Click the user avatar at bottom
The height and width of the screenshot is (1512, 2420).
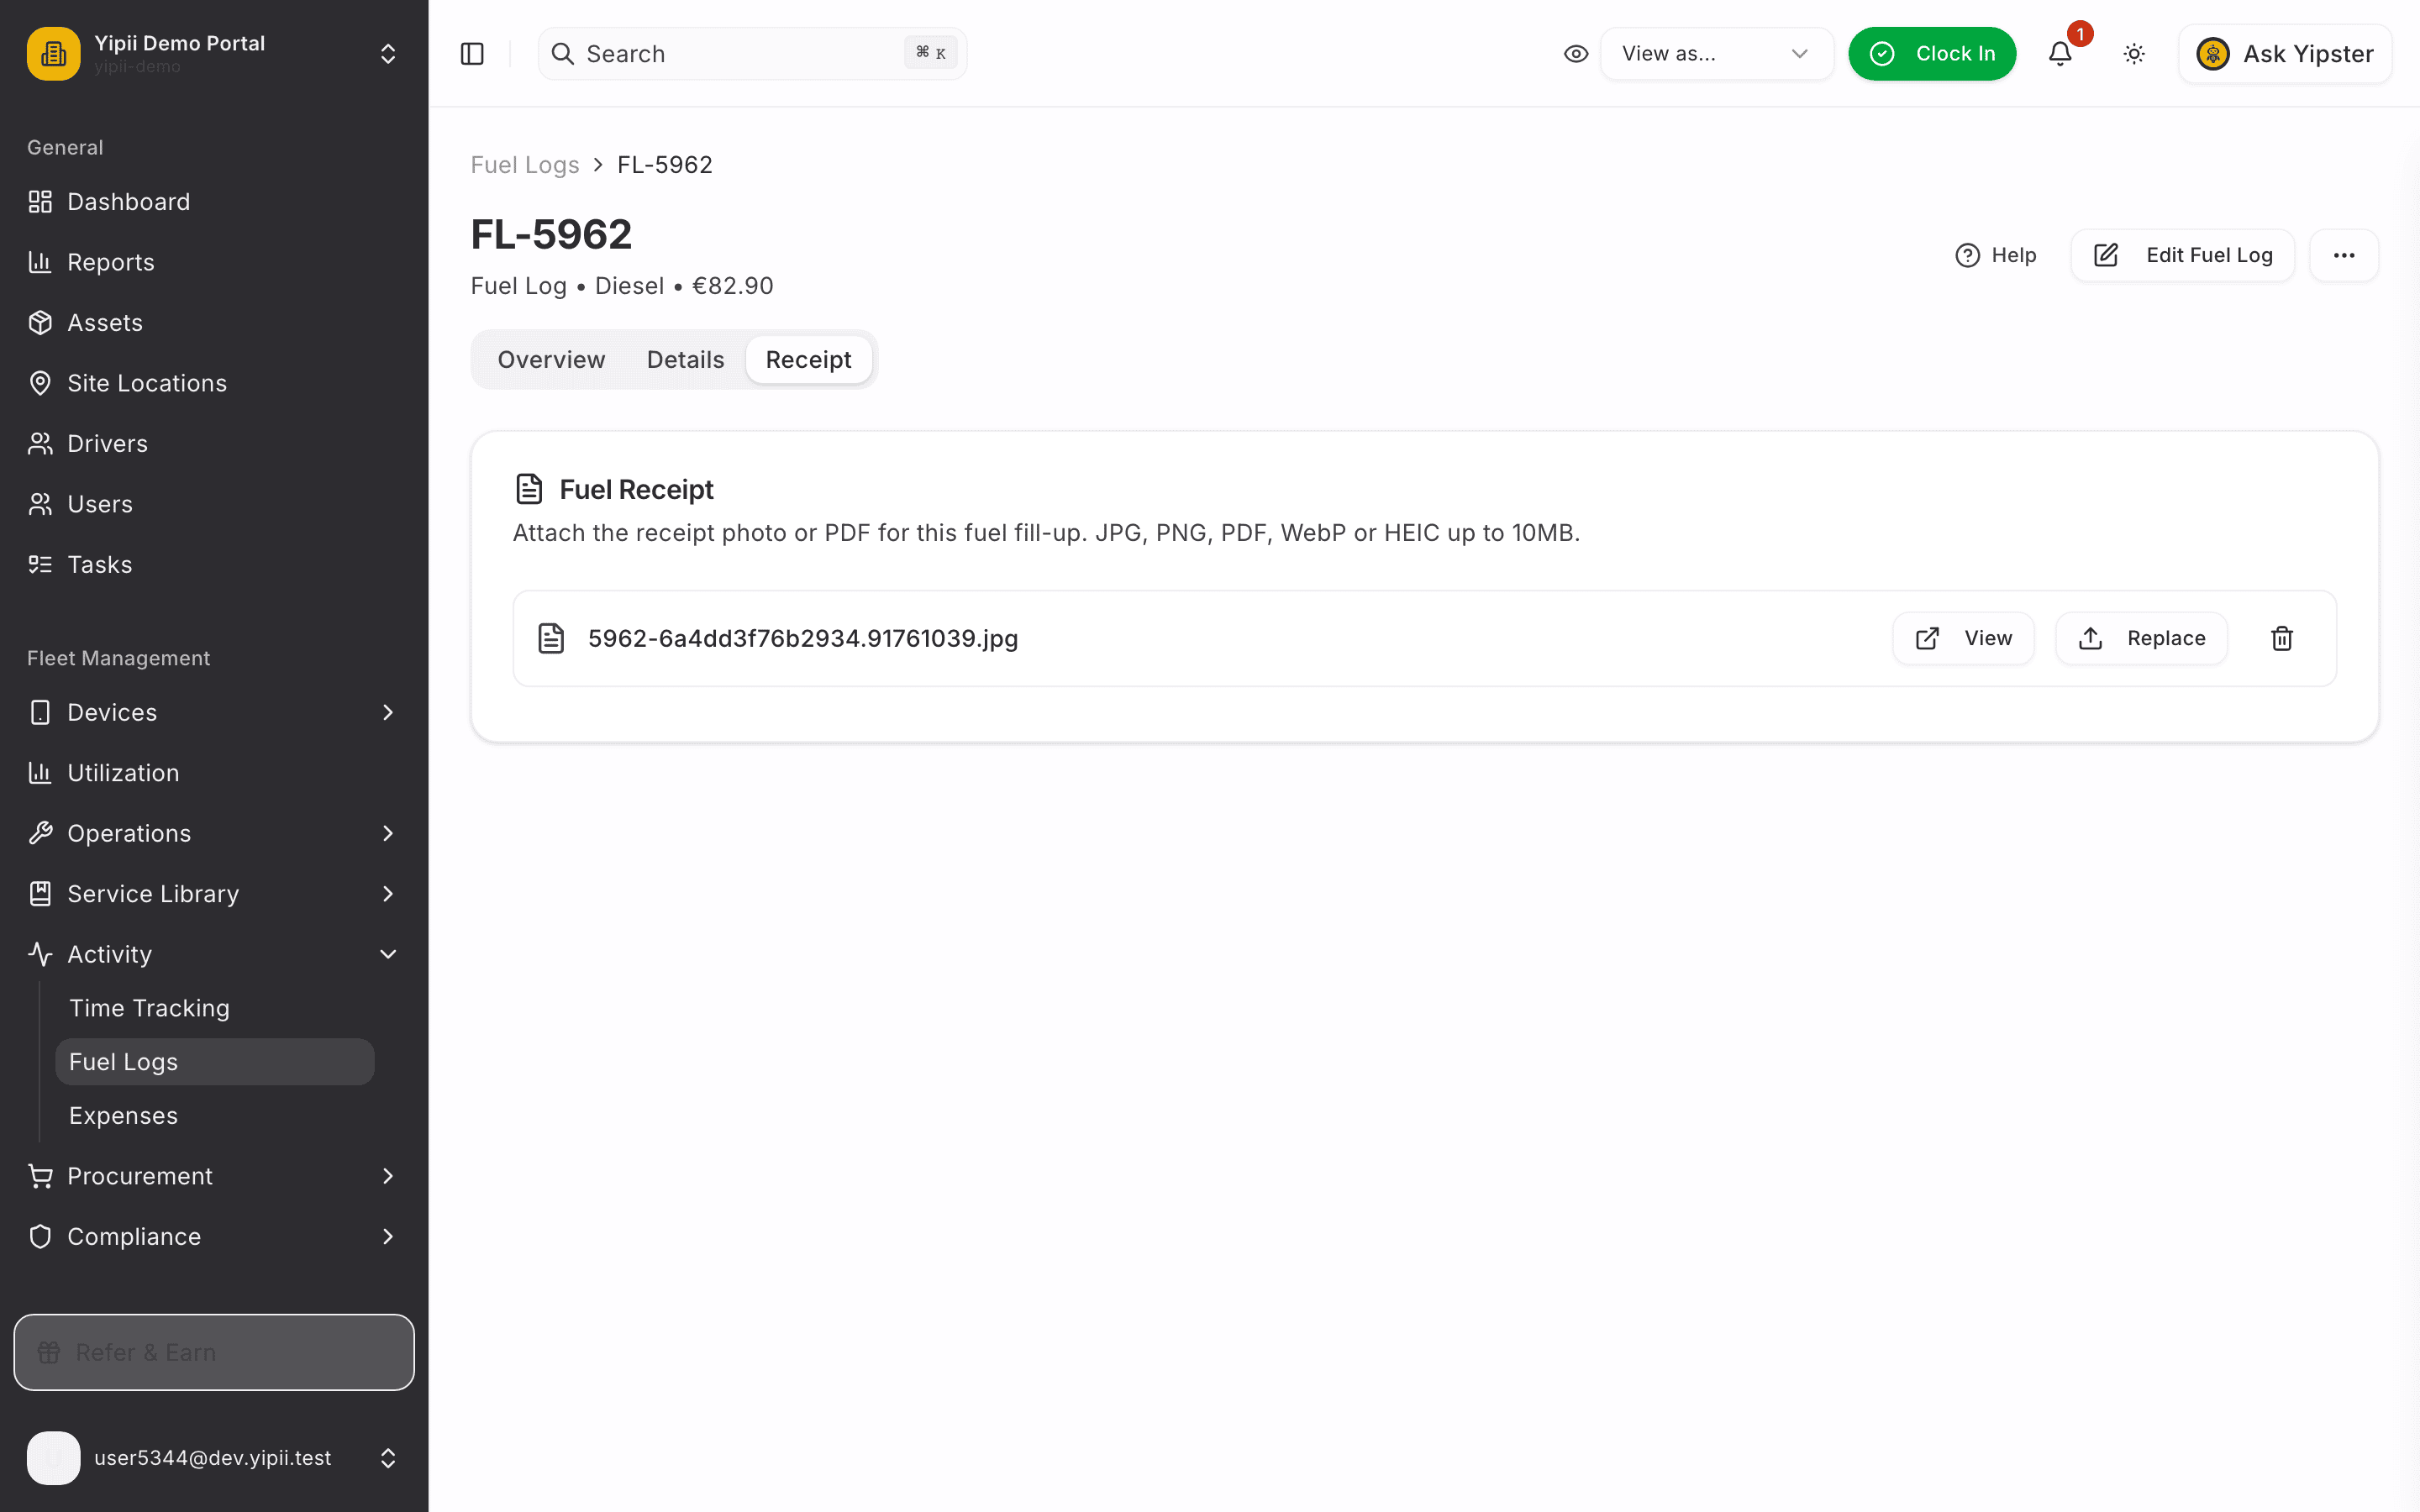coord(54,1458)
